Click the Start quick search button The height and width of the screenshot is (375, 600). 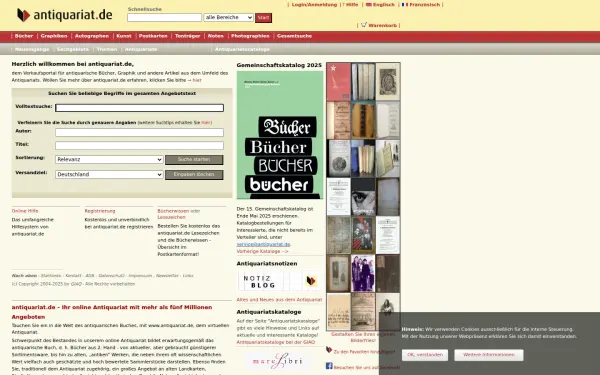(263, 18)
